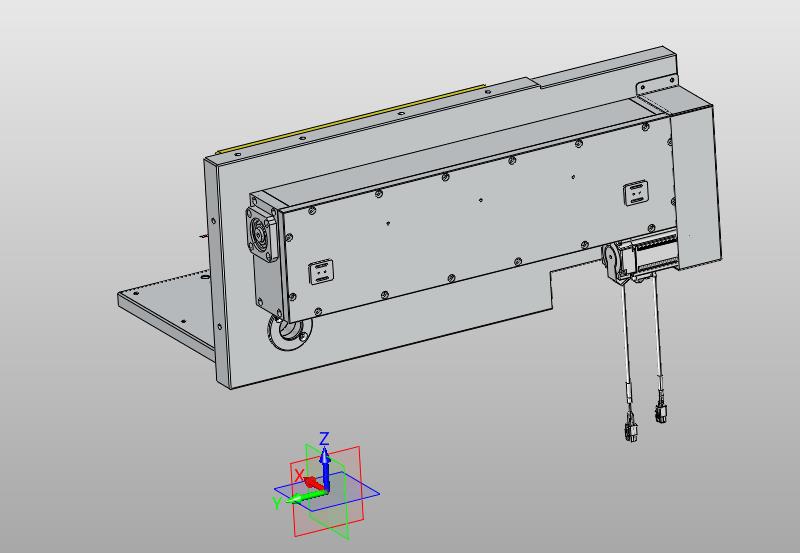
Task: Select the horizontal base plate on the left
Action: pos(168,311)
